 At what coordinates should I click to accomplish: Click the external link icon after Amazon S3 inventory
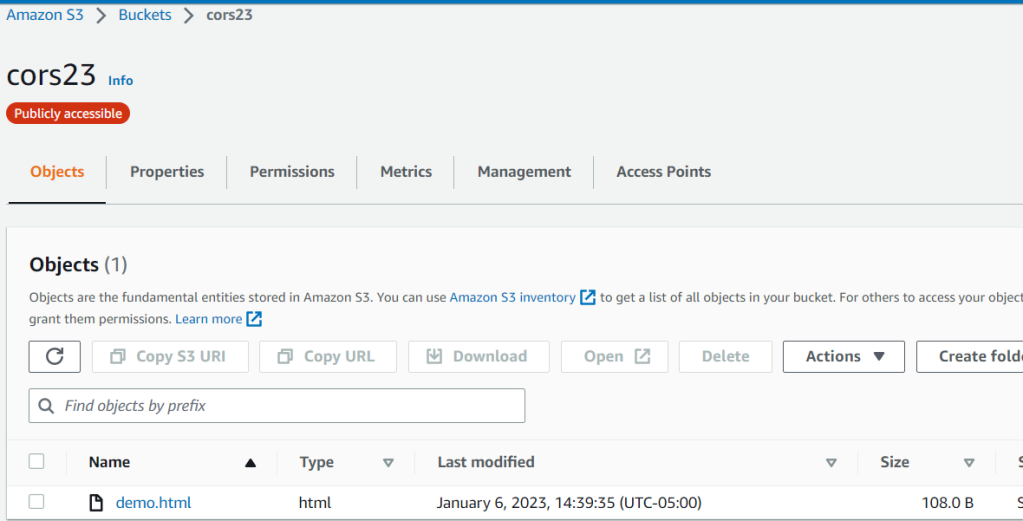[588, 297]
